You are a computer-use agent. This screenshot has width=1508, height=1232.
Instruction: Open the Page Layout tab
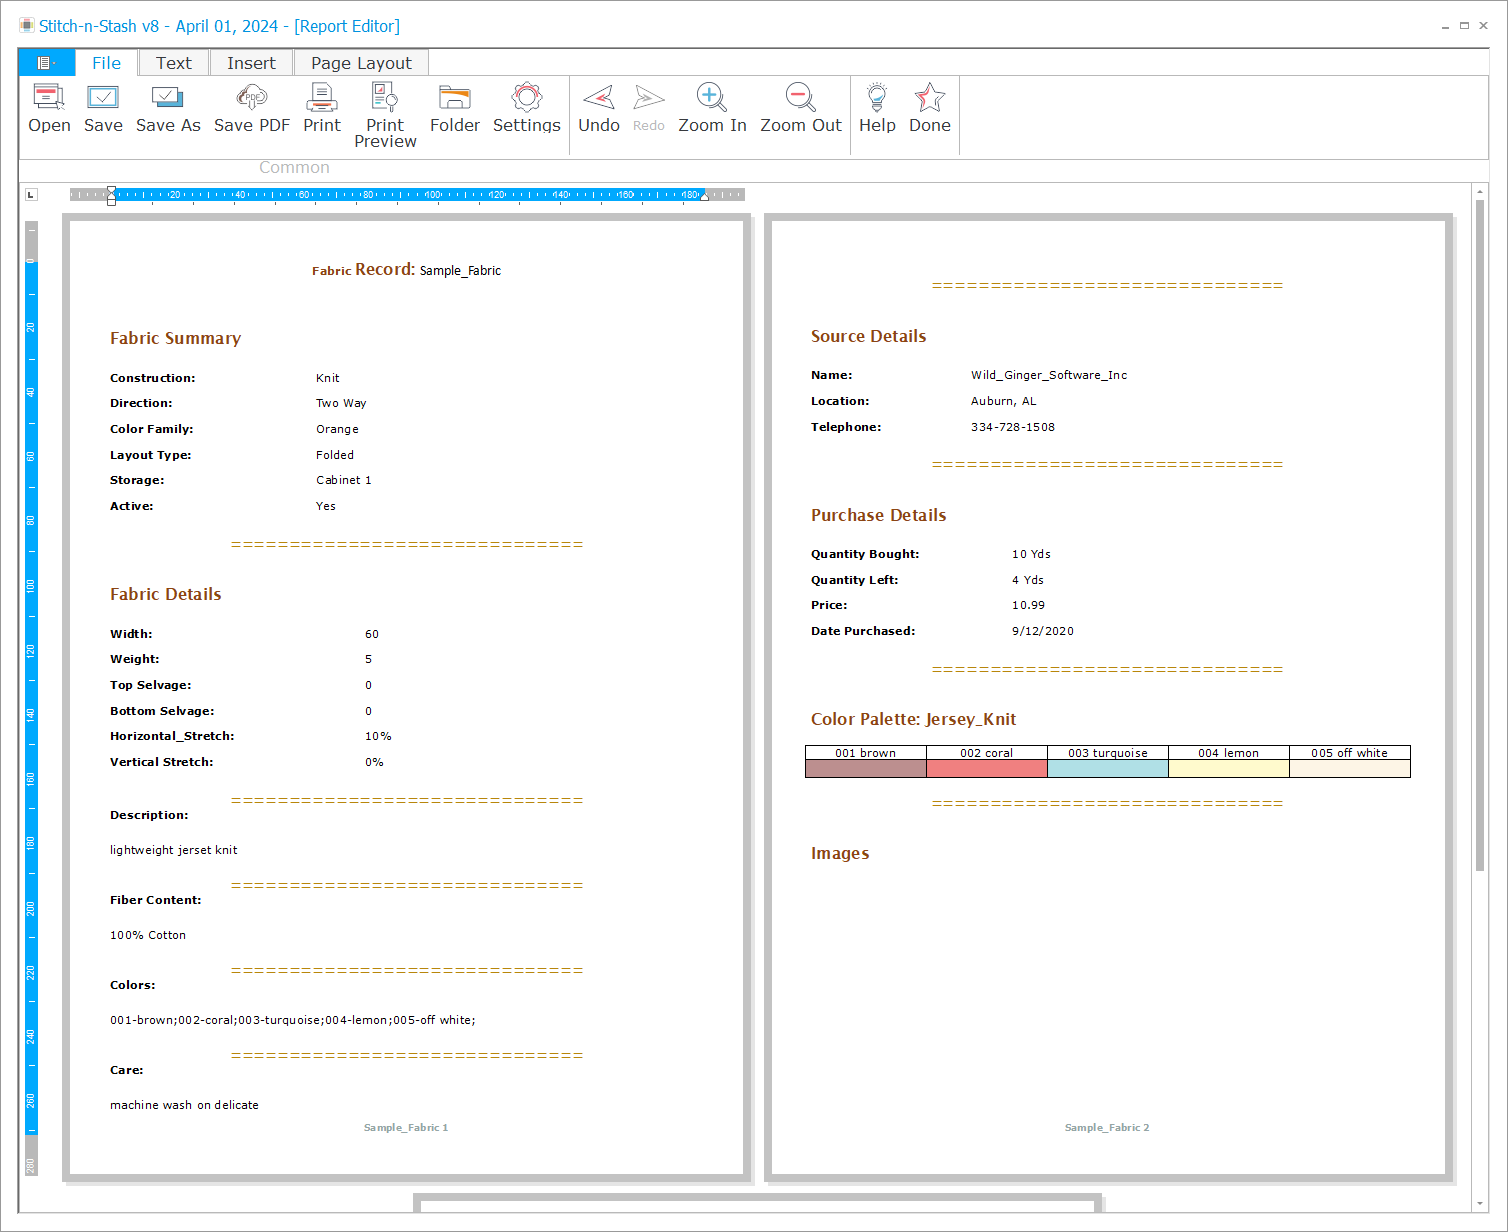pos(361,63)
